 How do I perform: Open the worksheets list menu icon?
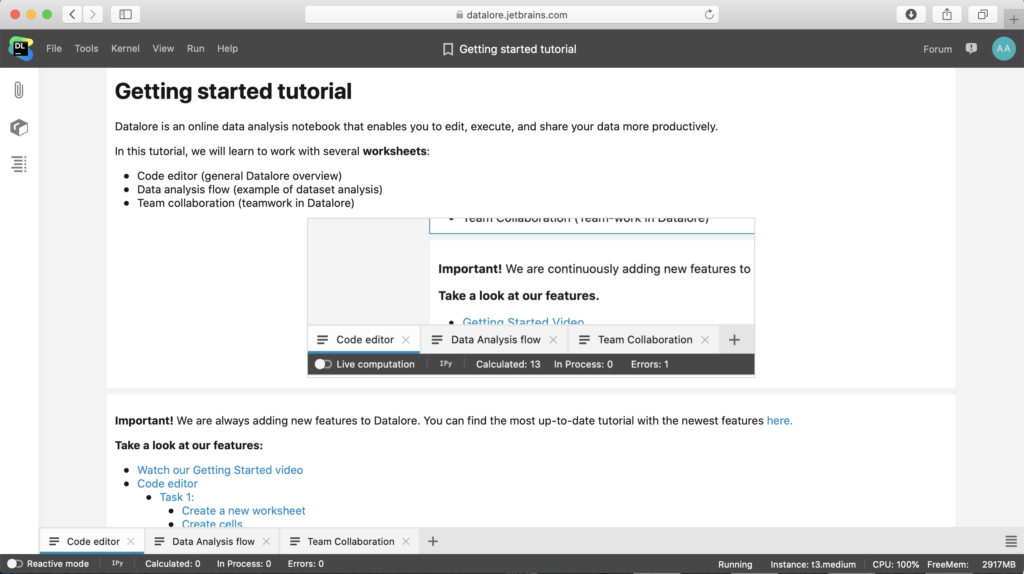[1010, 541]
